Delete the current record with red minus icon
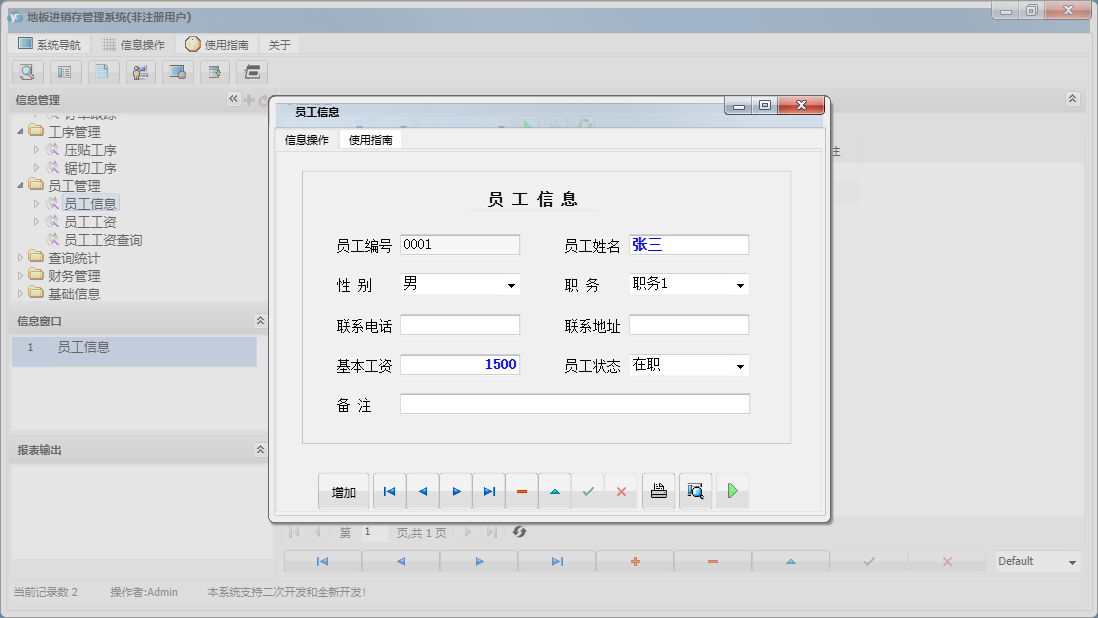The width and height of the screenshot is (1098, 618). (x=521, y=491)
